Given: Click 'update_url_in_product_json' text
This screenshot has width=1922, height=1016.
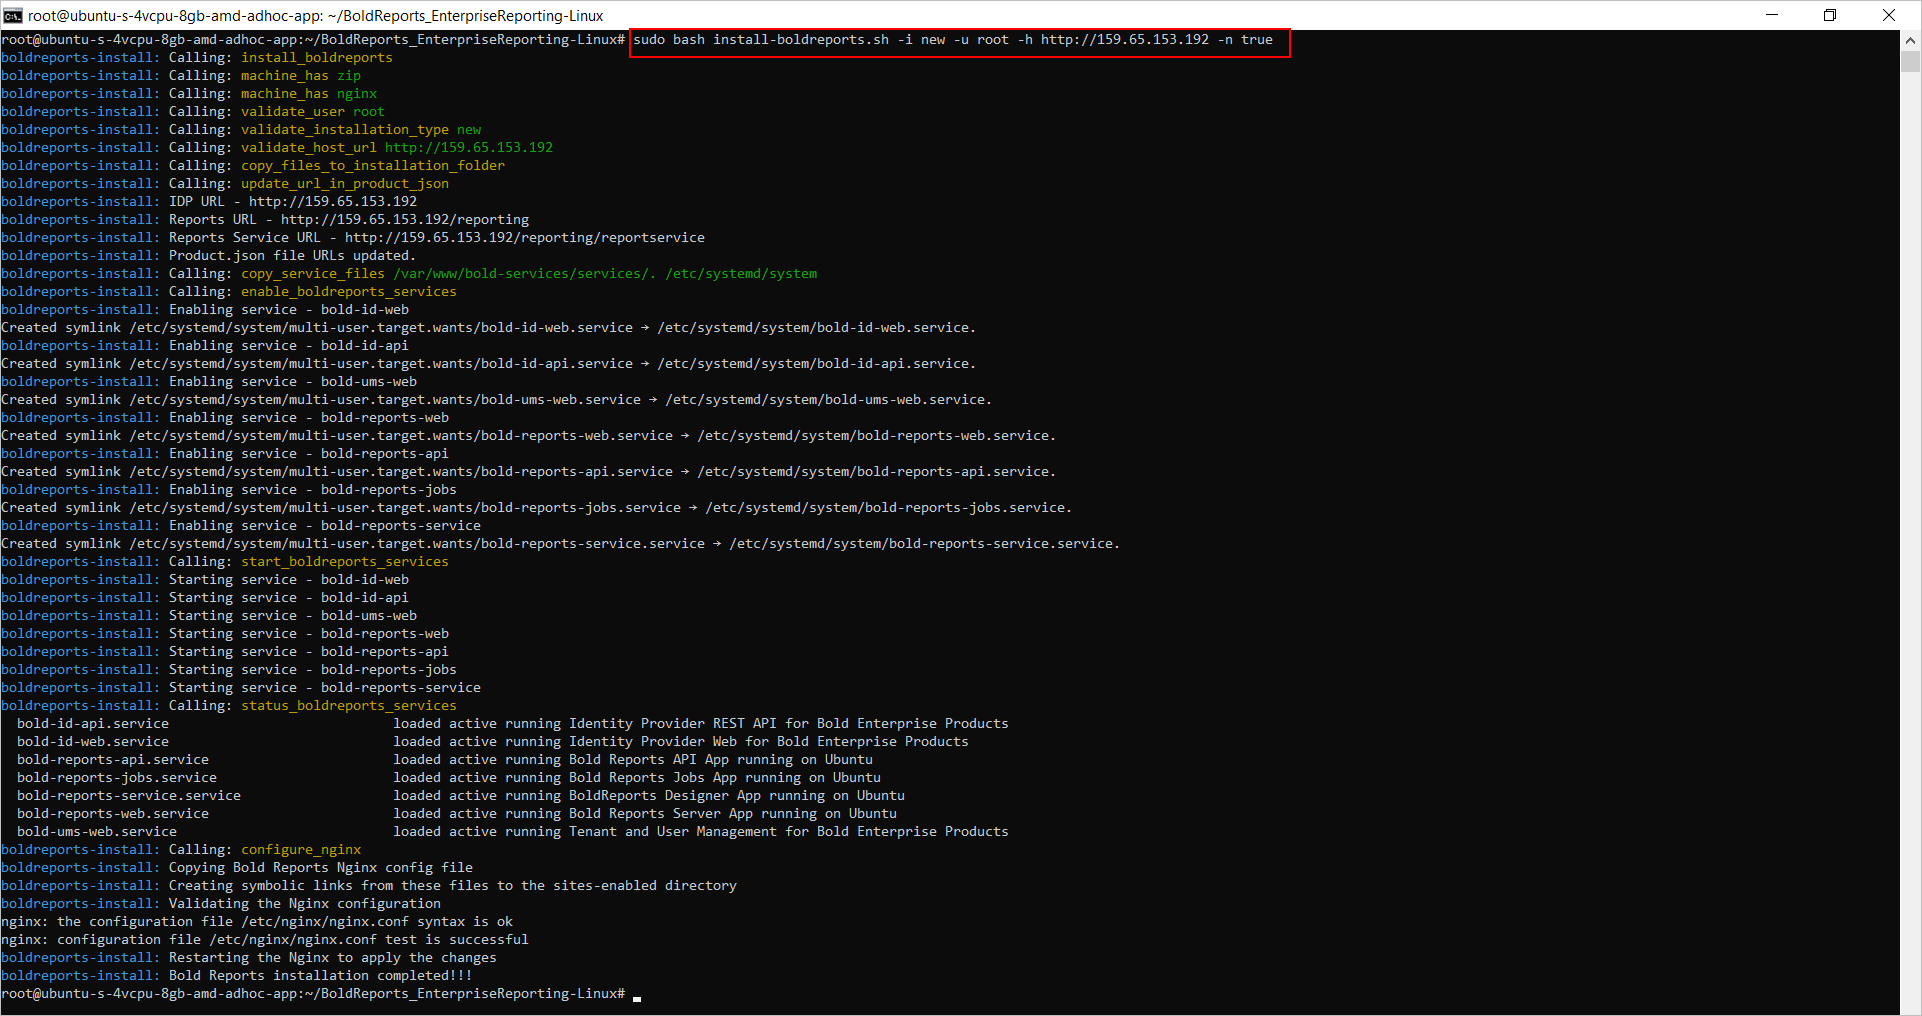Looking at the screenshot, I should 345,184.
